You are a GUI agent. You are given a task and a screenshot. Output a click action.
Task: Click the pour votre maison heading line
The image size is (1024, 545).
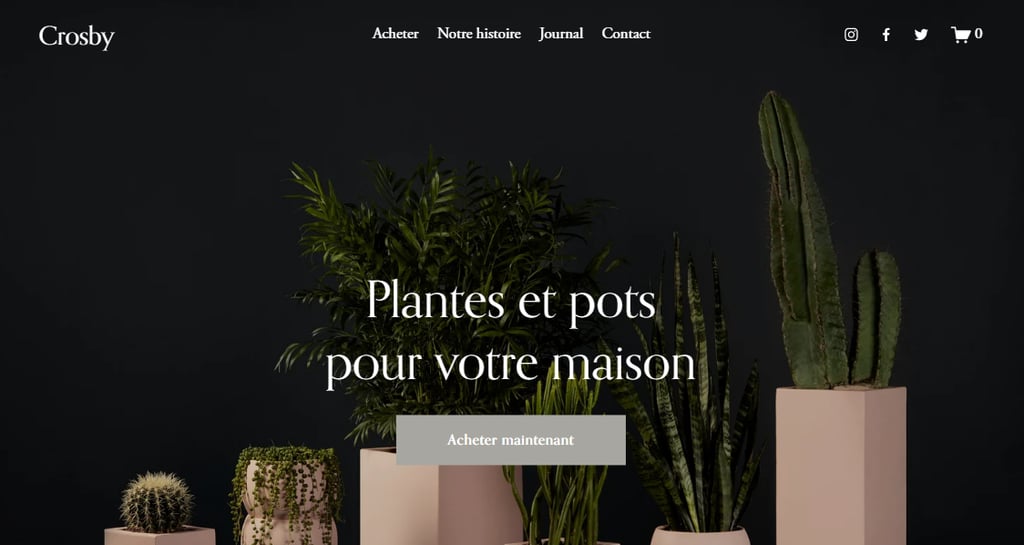click(511, 364)
